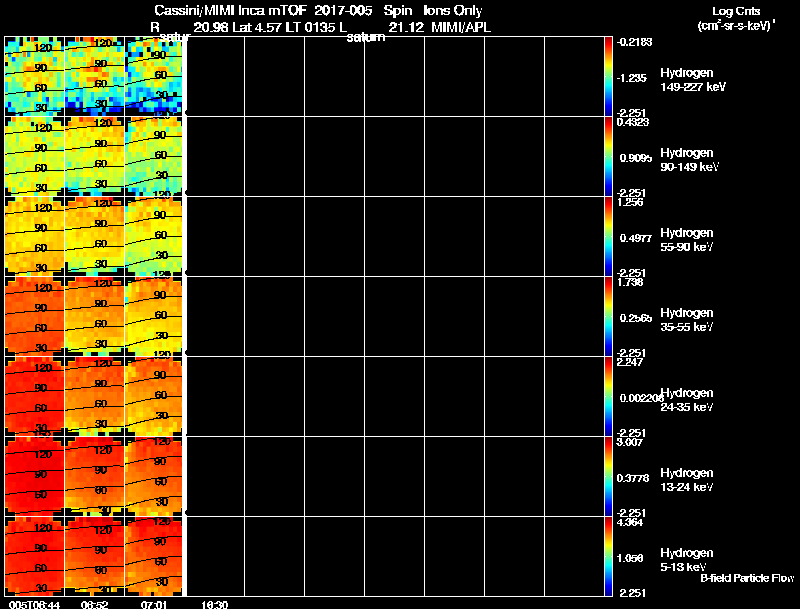Click the Hydrogen 35-55 keV panel at 06:44
The width and height of the screenshot is (800, 609).
[35, 316]
